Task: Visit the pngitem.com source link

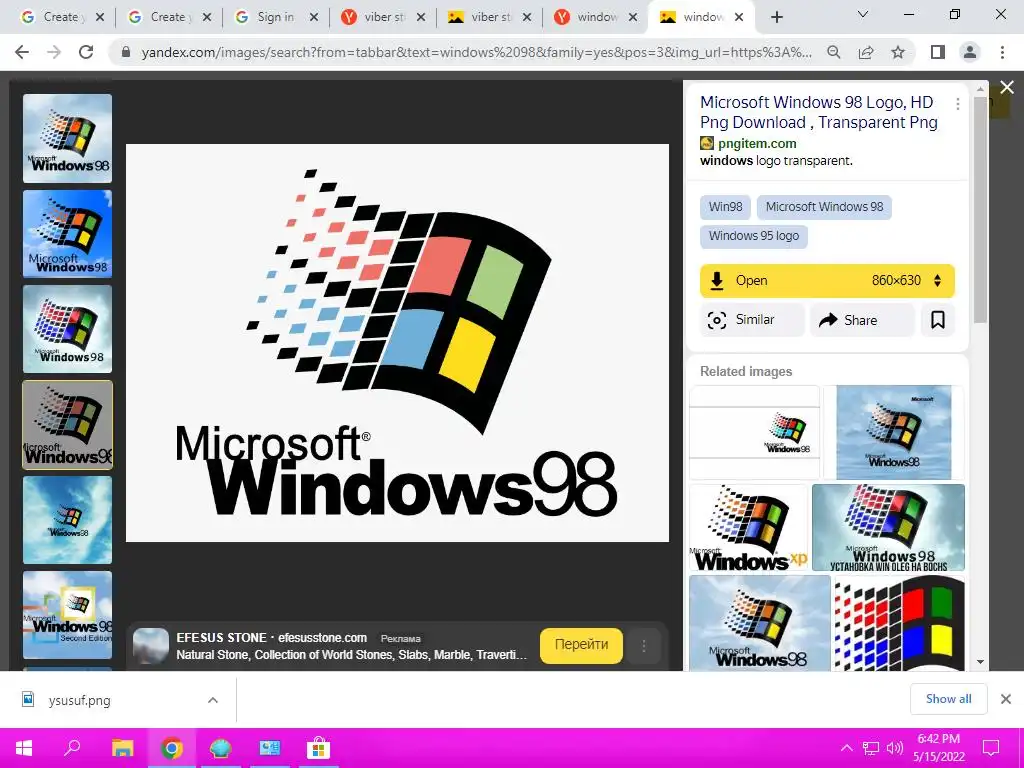Action: [757, 143]
